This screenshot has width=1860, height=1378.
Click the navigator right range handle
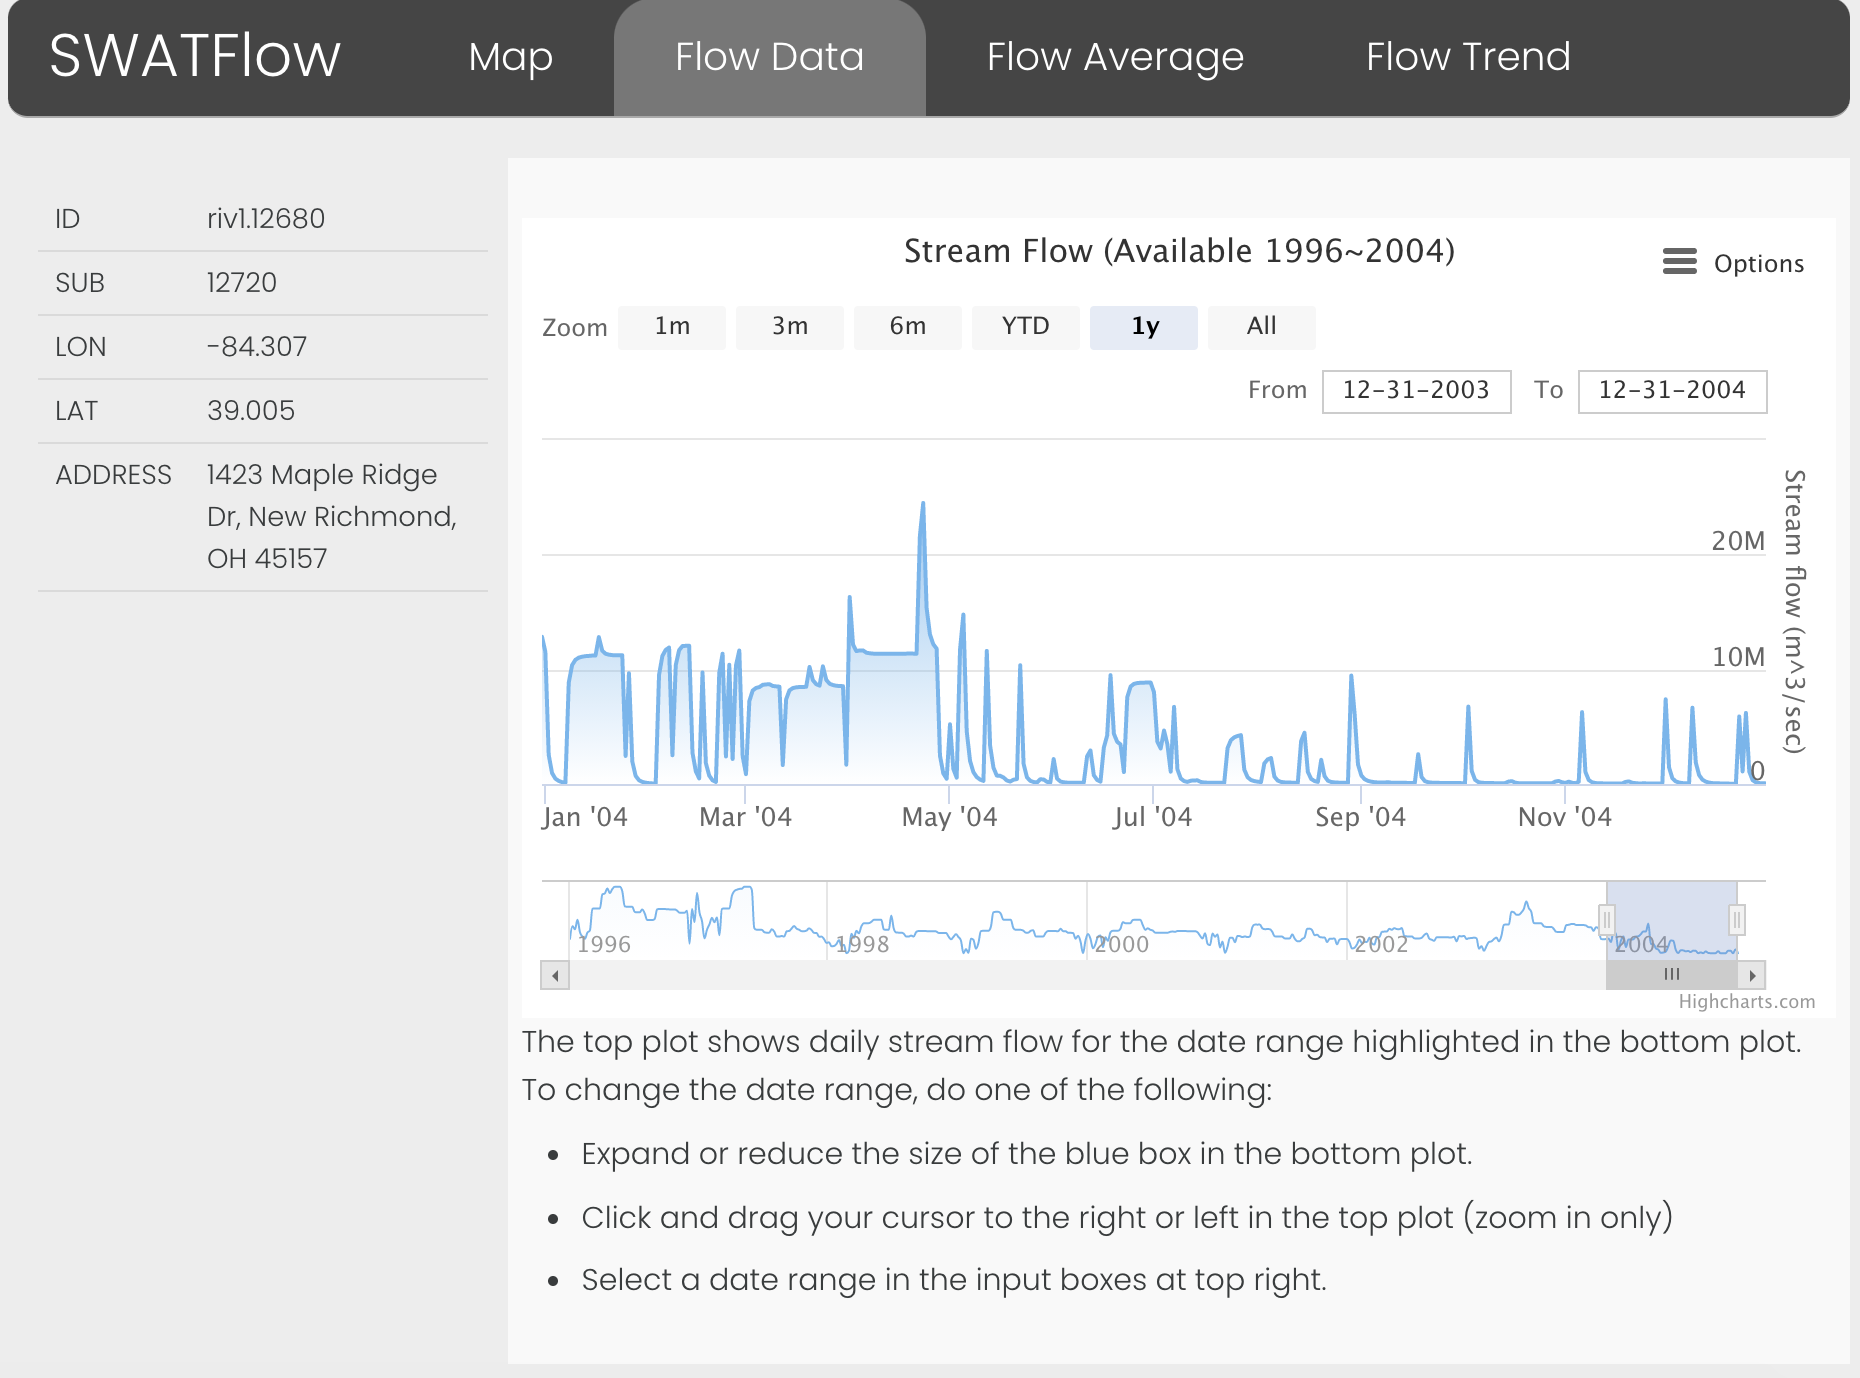click(x=1737, y=919)
